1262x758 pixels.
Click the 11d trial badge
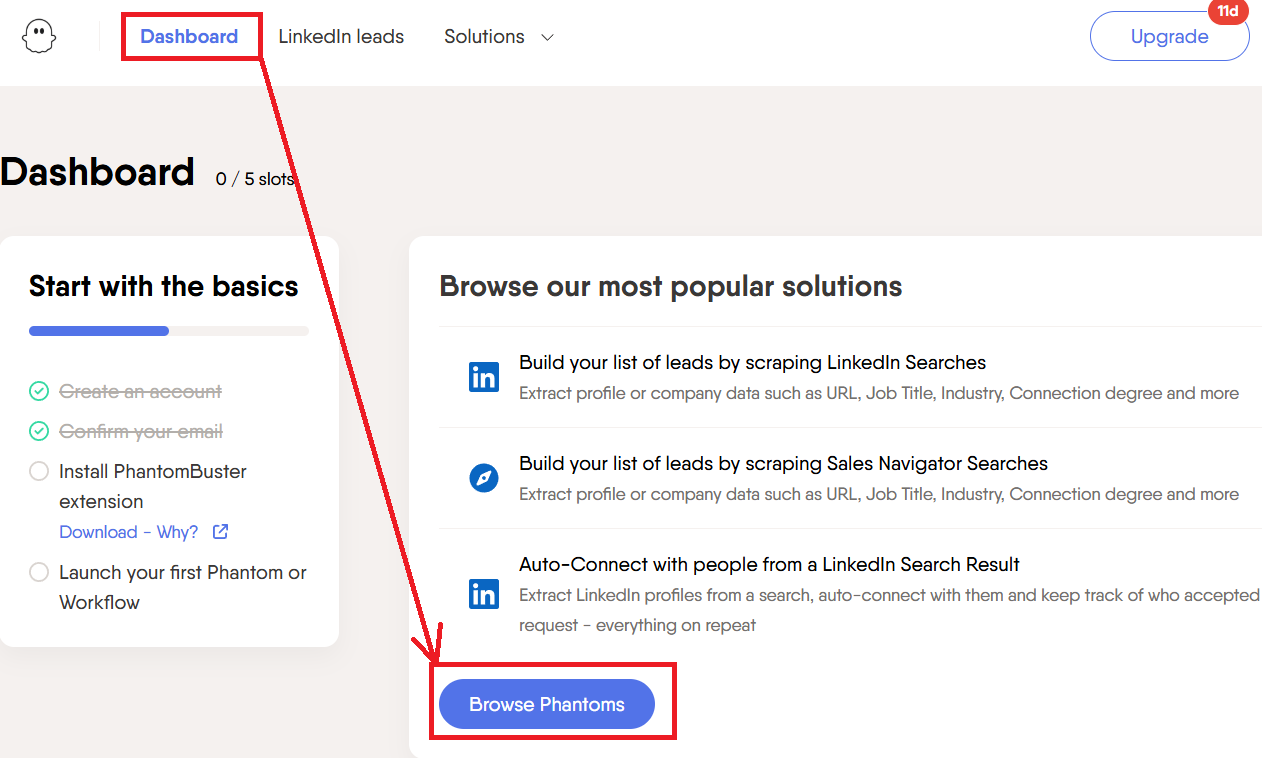tap(1228, 12)
